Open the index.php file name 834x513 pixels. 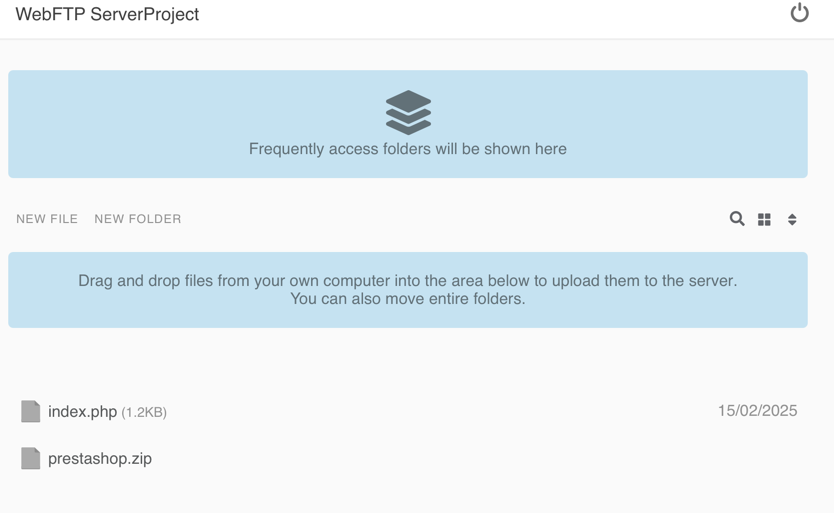pyautogui.click(x=82, y=411)
